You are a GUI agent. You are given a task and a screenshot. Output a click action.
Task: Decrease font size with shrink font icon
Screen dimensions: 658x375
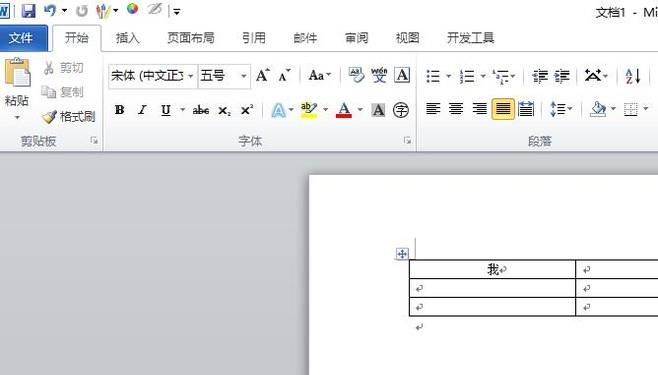(284, 76)
